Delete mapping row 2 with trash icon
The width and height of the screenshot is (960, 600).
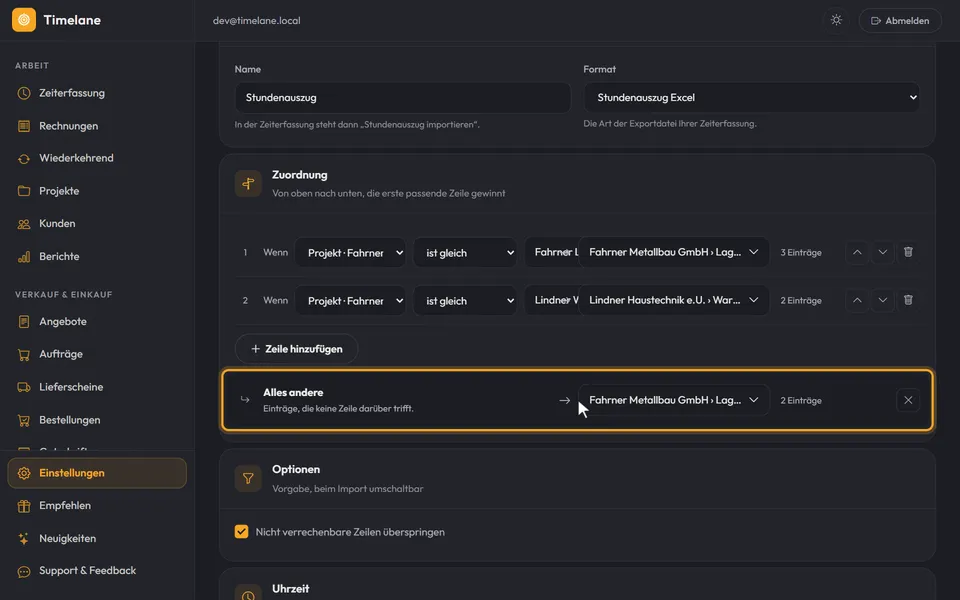tap(908, 300)
